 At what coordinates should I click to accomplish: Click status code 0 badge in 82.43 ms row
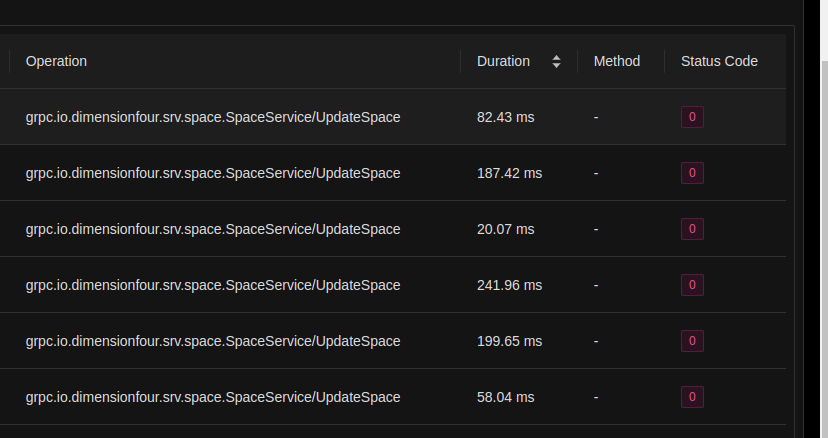pyautogui.click(x=692, y=117)
